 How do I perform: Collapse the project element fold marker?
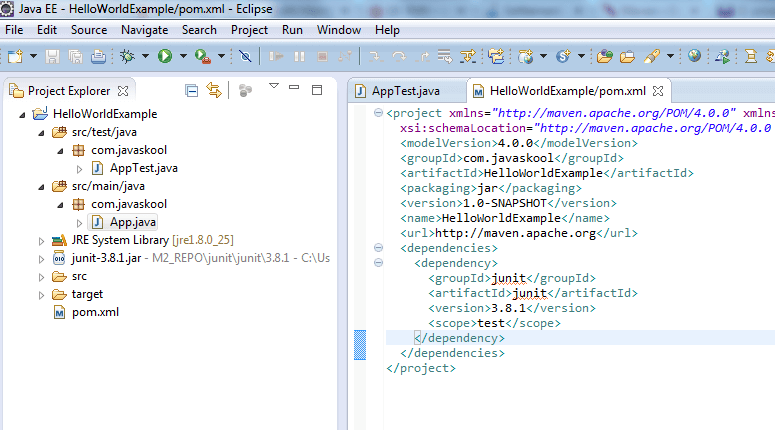377,113
